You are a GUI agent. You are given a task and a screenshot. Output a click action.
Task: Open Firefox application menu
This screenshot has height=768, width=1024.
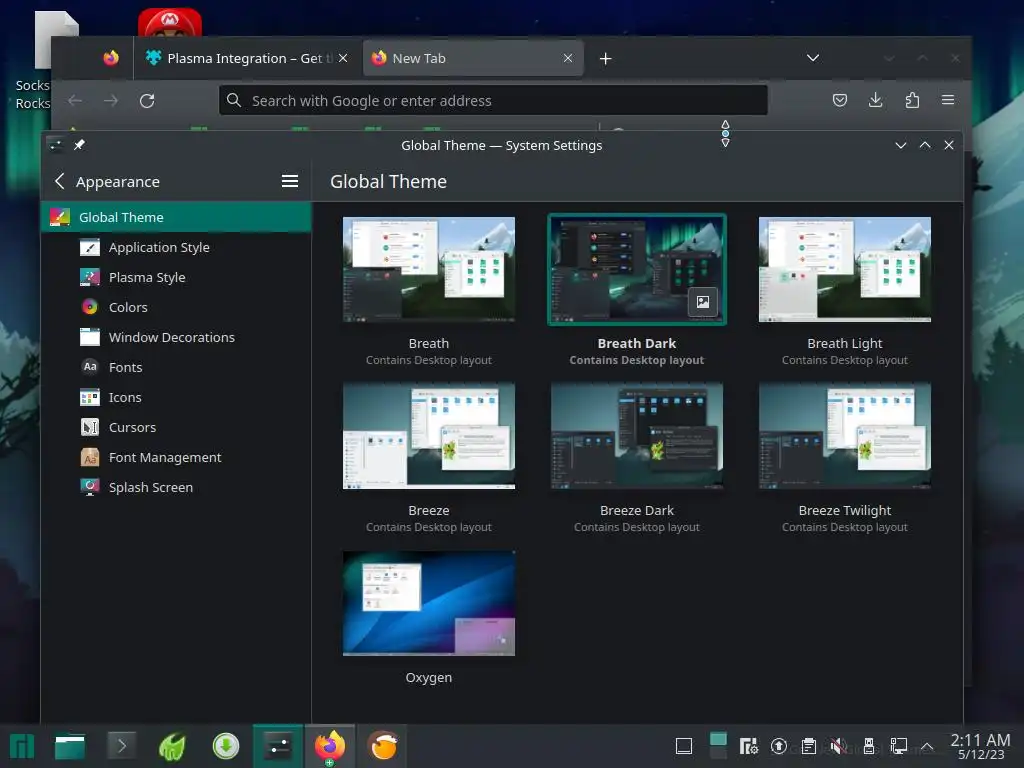948,100
